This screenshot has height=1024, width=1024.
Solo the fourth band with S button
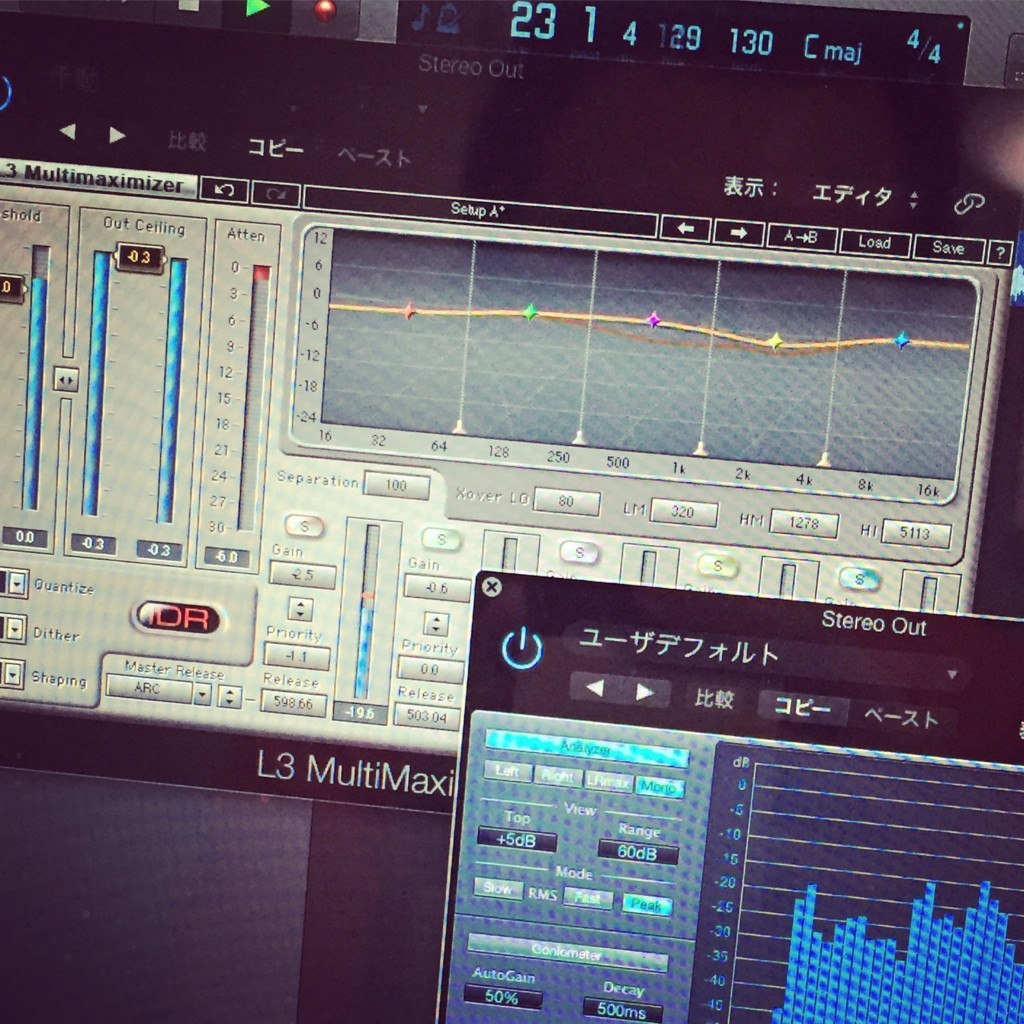point(718,566)
